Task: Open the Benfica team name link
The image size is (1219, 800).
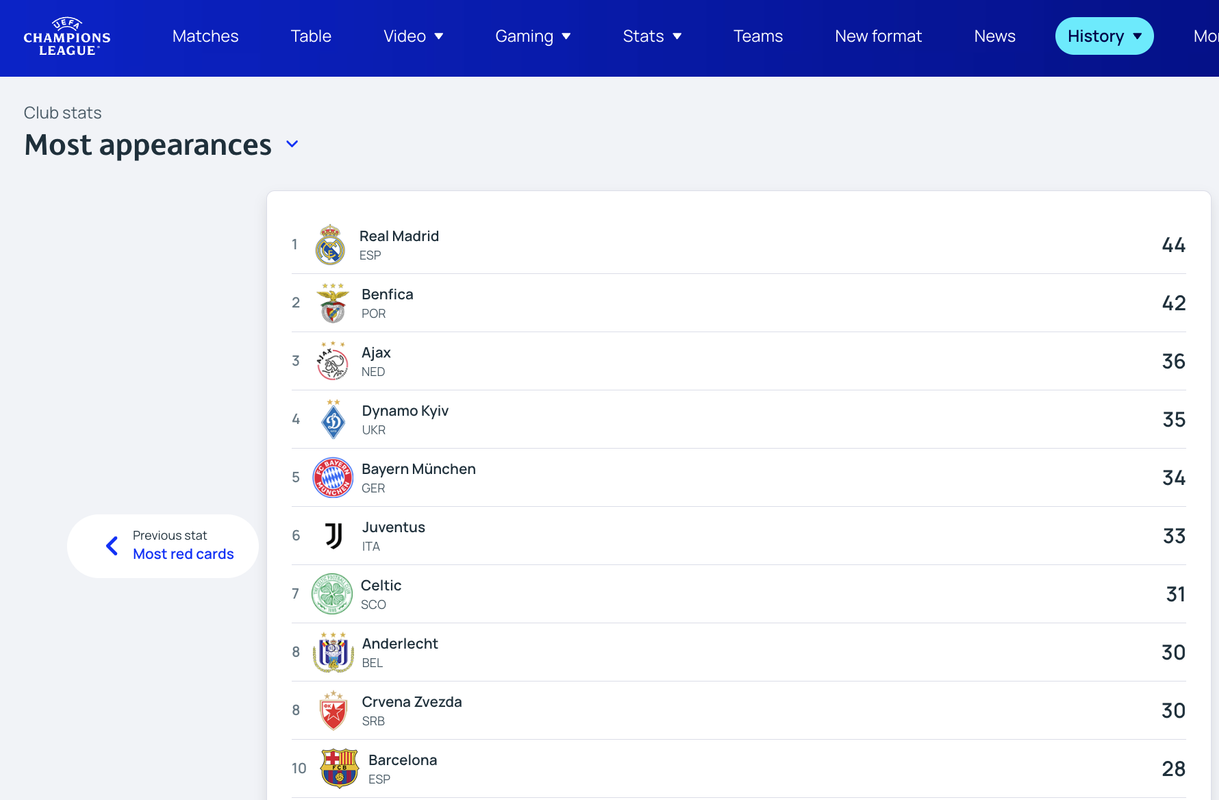Action: pyautogui.click(x=387, y=294)
